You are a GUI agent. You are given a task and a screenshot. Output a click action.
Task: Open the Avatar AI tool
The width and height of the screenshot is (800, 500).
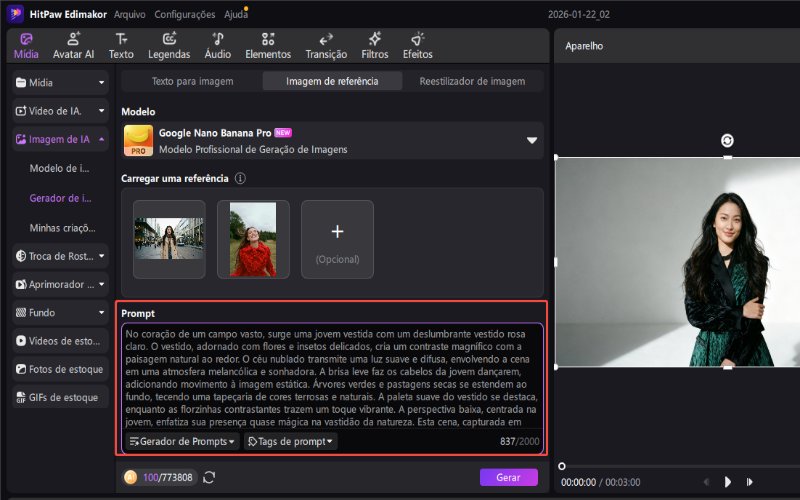[73, 46]
